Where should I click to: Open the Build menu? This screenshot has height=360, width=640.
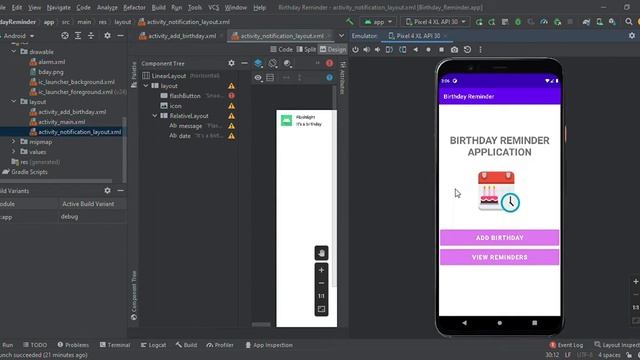coord(158,7)
